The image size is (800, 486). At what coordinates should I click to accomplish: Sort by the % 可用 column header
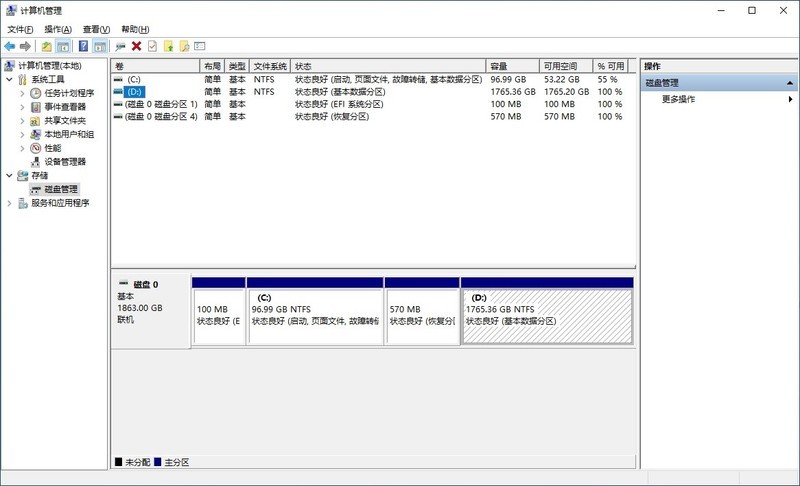click(611, 66)
